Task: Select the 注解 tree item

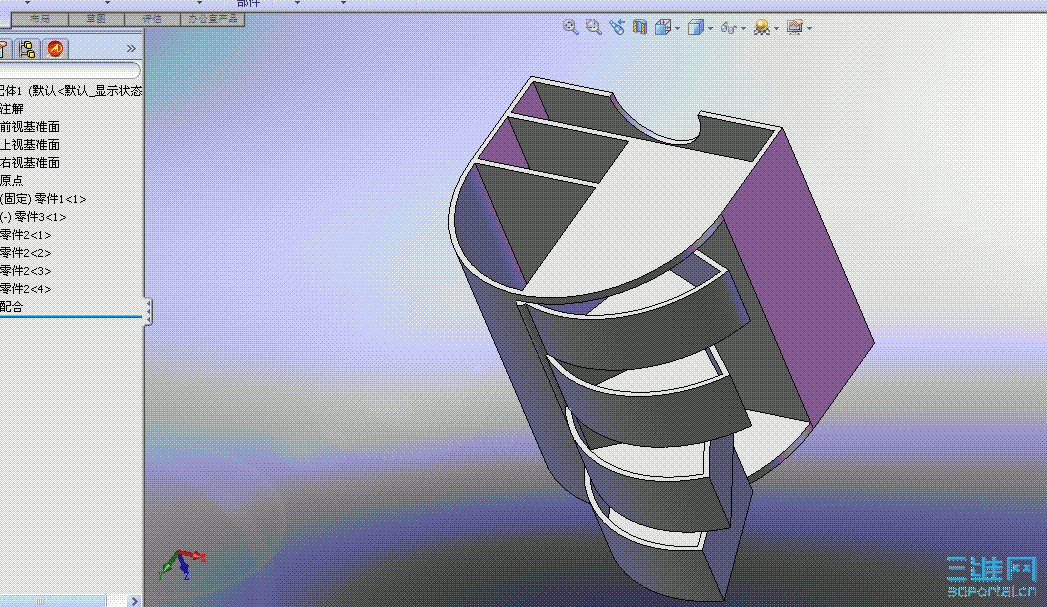Action: tap(12, 109)
